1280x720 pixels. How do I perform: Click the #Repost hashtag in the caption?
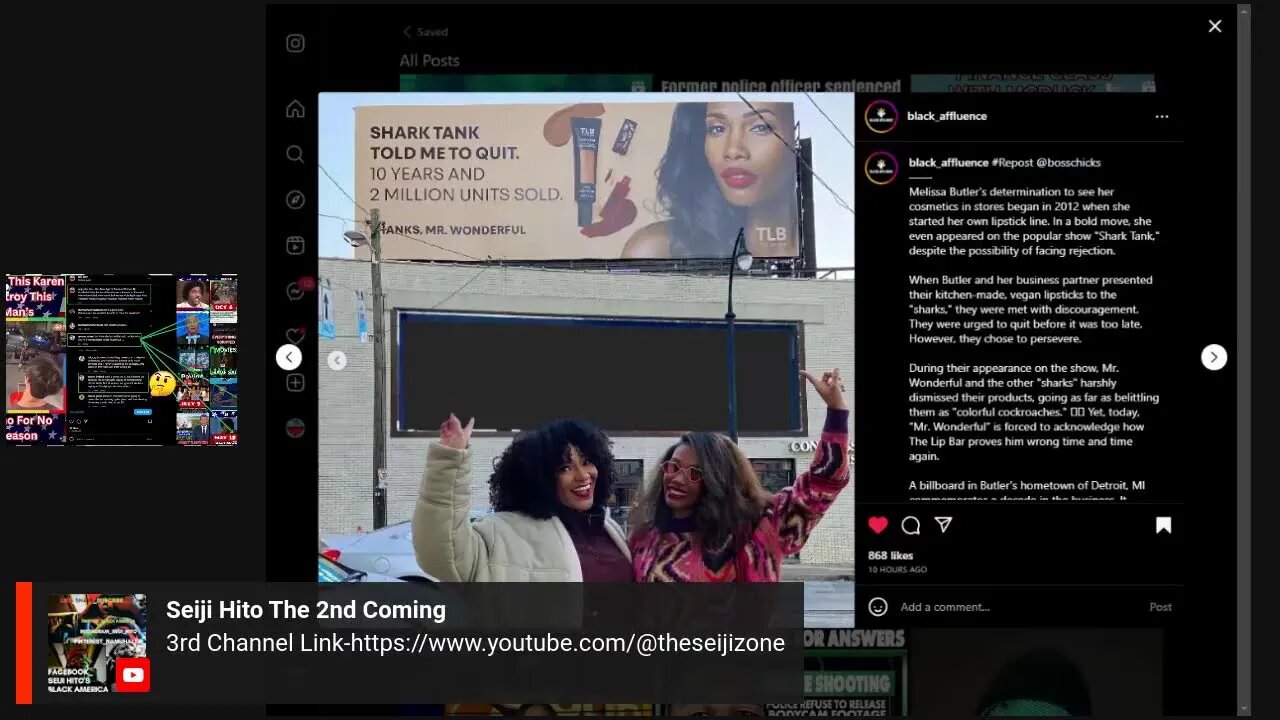[x=1011, y=162]
